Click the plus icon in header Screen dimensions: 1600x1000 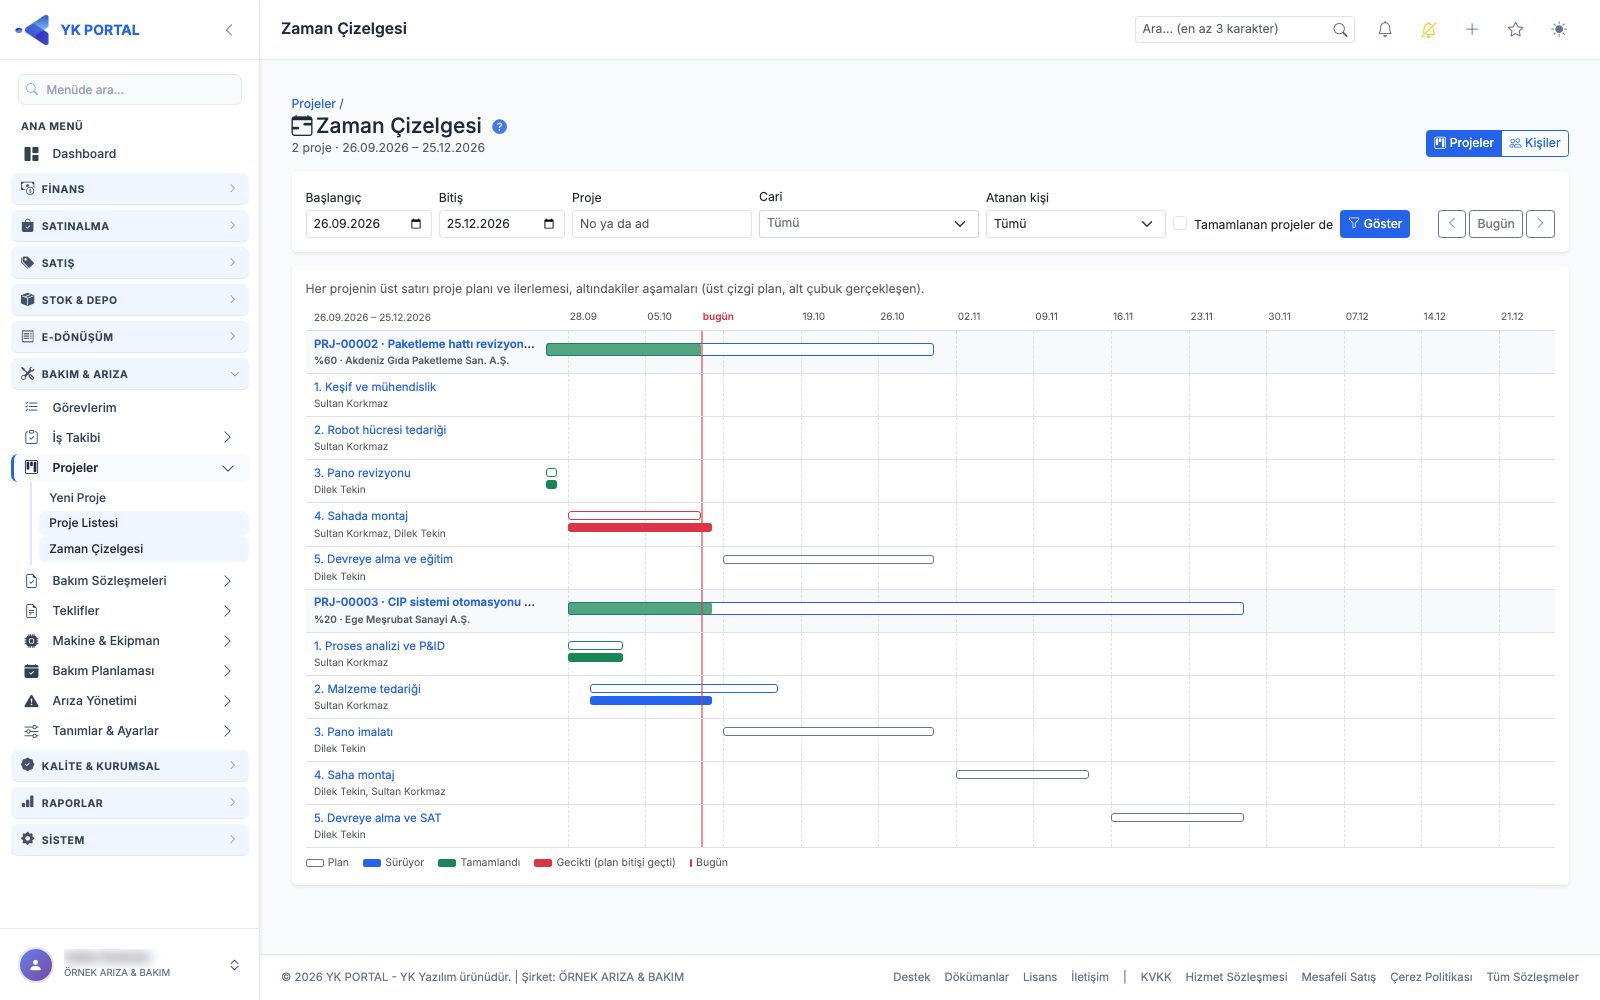click(1472, 30)
